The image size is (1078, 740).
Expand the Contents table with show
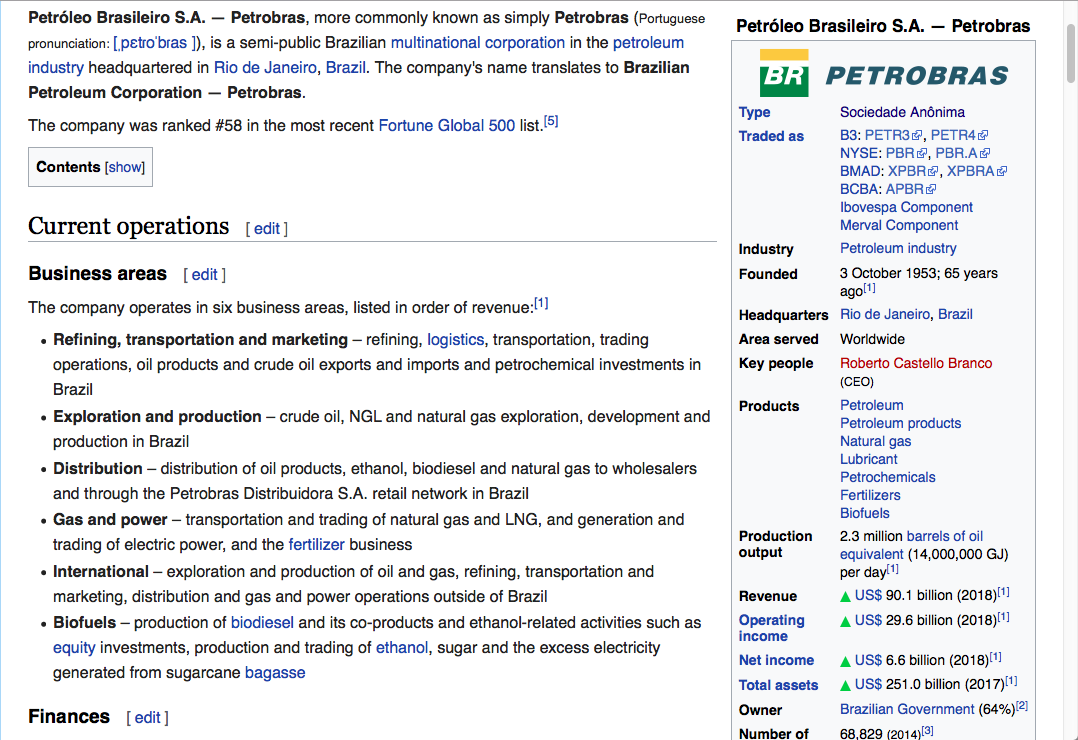(126, 167)
